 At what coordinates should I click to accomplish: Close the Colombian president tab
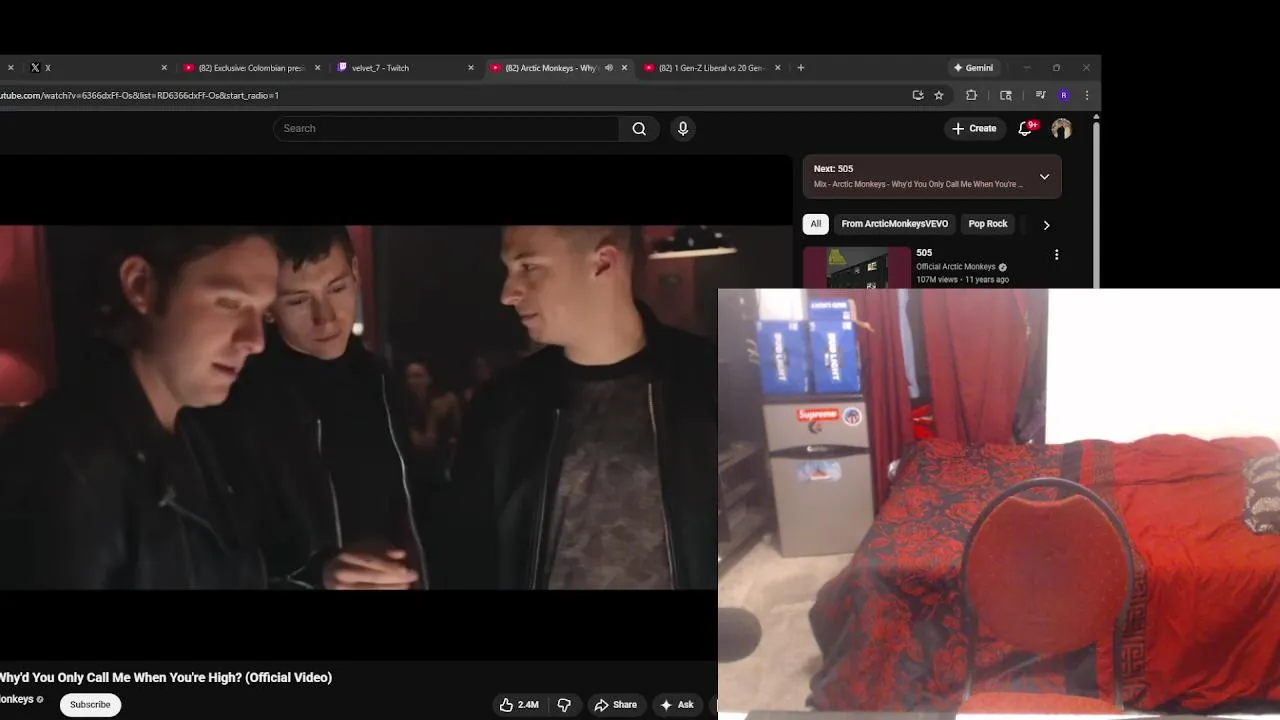coord(318,68)
